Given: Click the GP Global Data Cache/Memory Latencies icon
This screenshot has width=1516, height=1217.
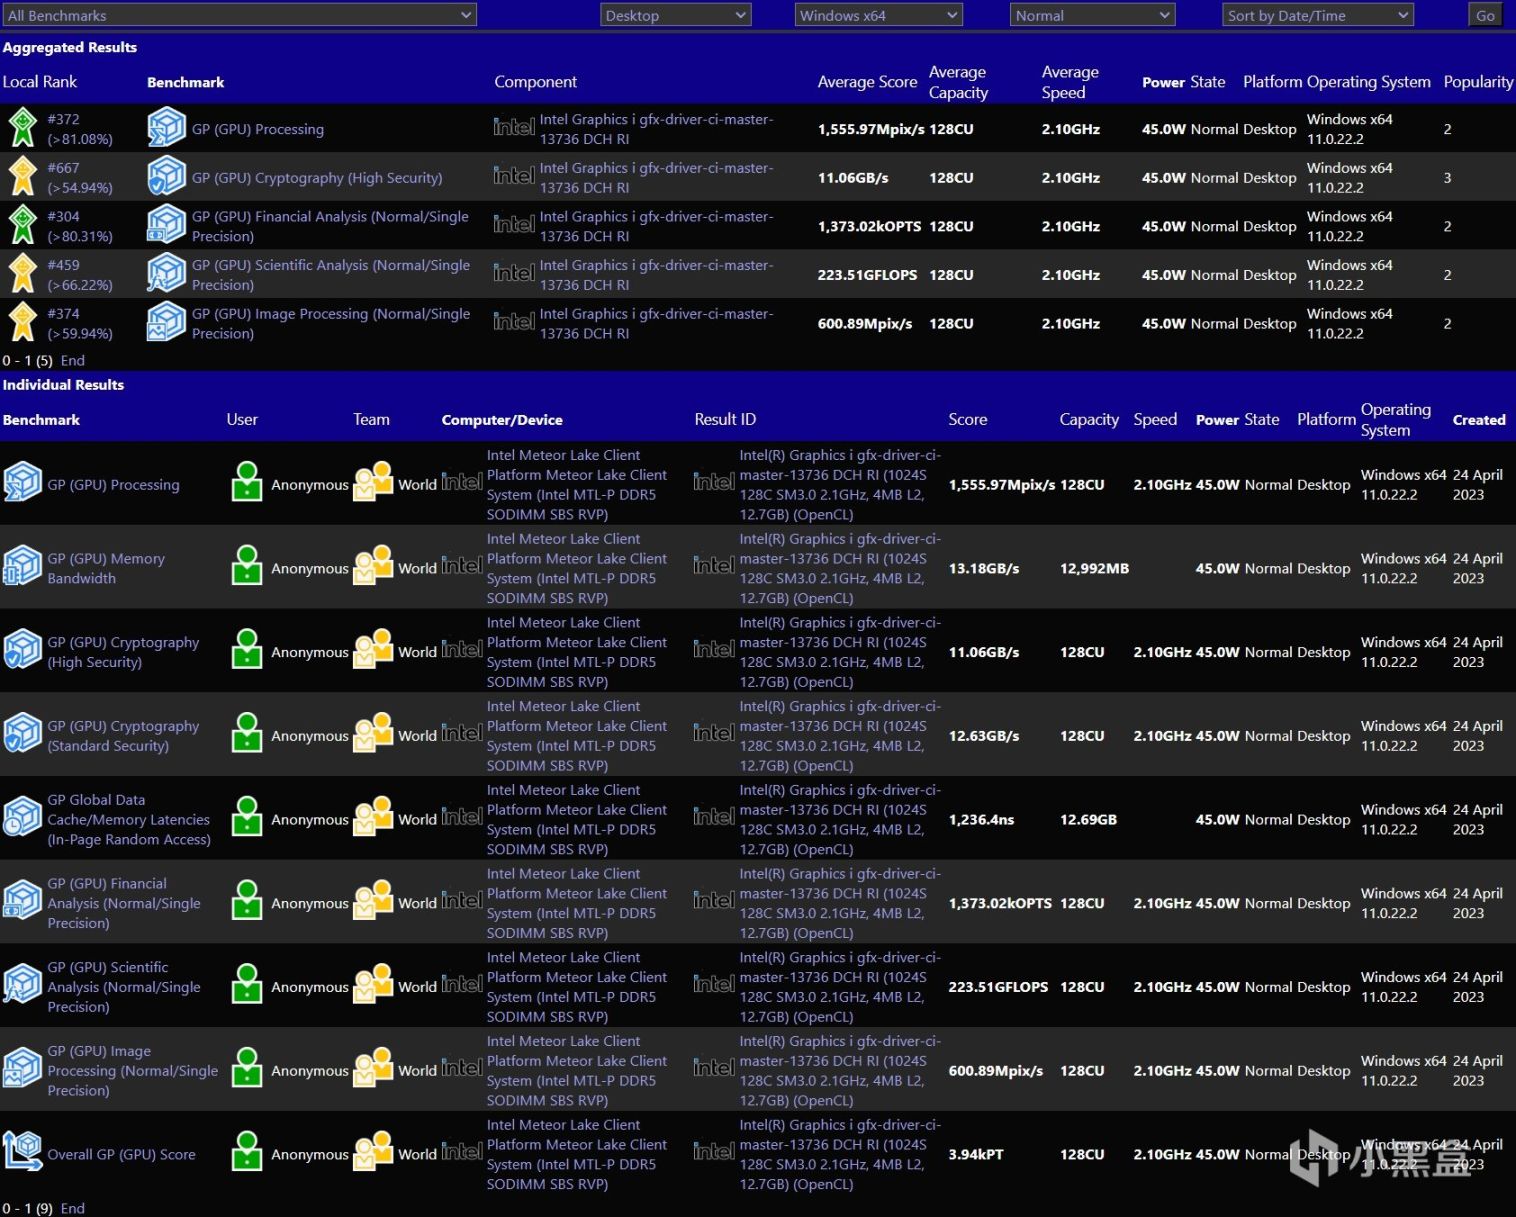Looking at the screenshot, I should click(x=22, y=818).
